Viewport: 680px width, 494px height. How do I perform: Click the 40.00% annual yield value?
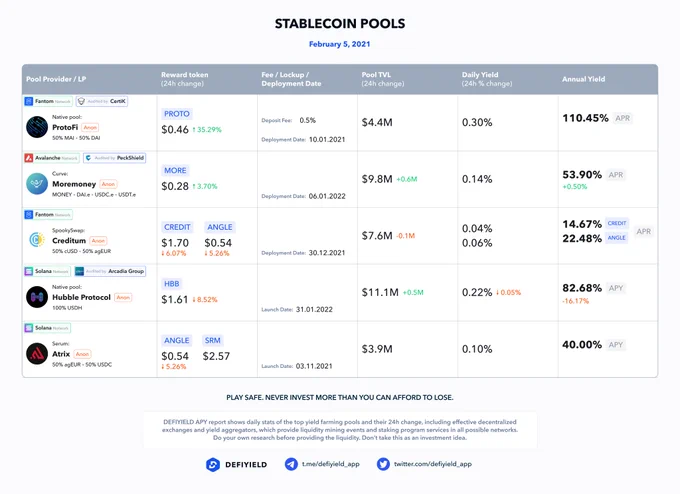582,345
